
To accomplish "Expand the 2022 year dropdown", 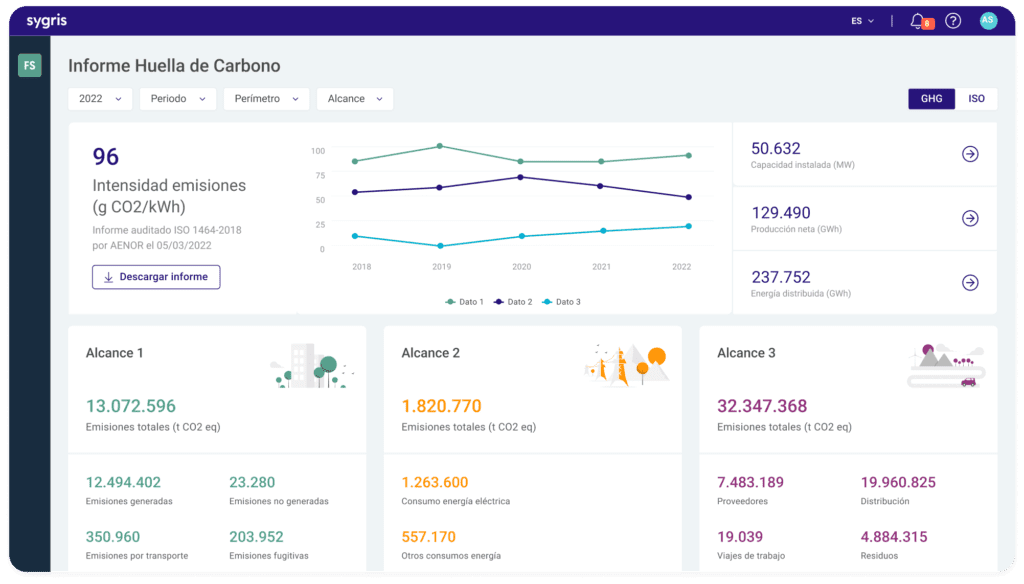I will 100,99.
